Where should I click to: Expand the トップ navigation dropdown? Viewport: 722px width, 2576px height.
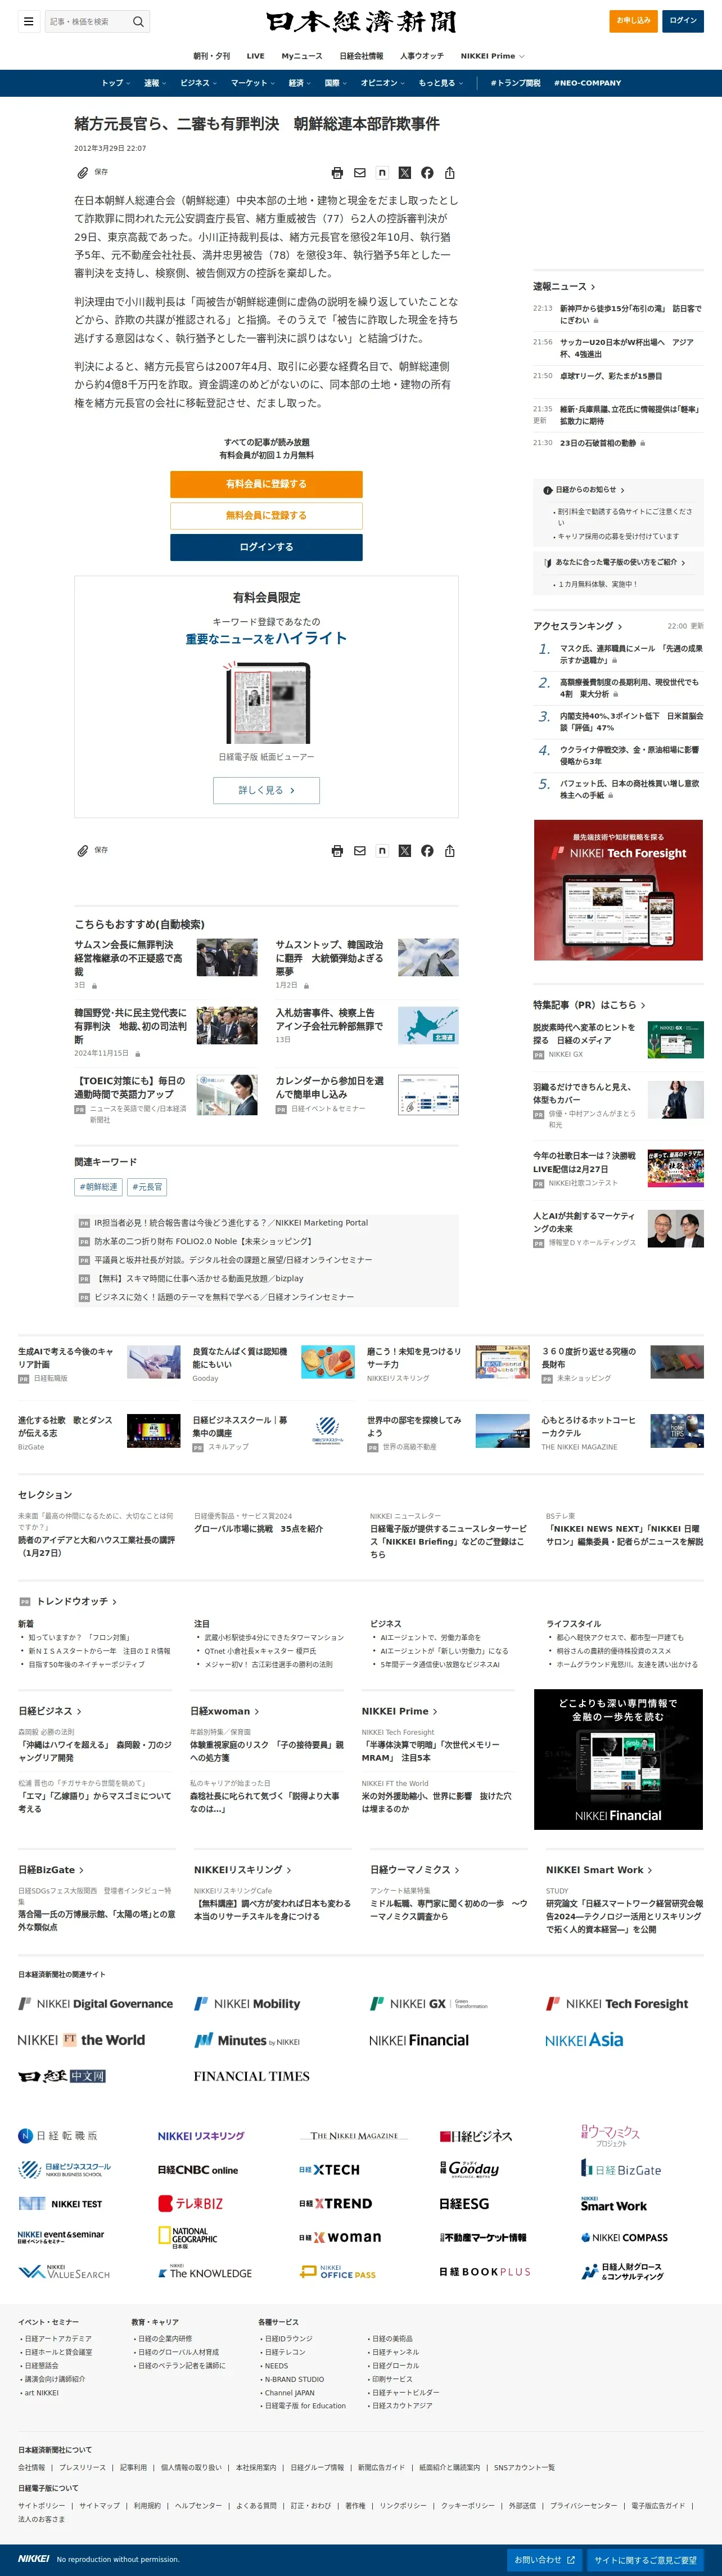tap(115, 83)
